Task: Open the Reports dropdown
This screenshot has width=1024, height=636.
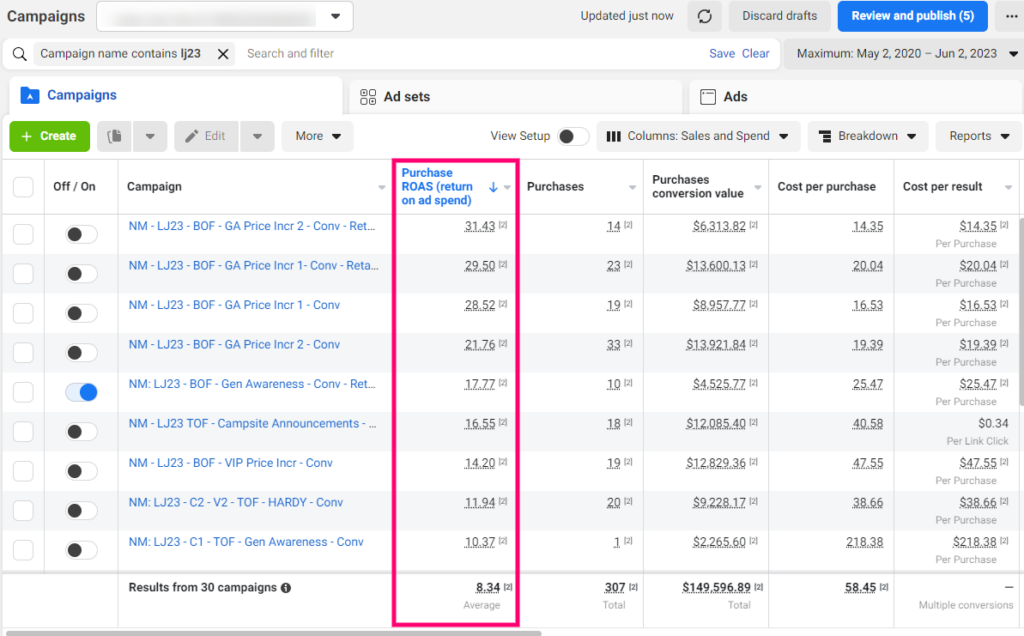Action: (x=979, y=136)
